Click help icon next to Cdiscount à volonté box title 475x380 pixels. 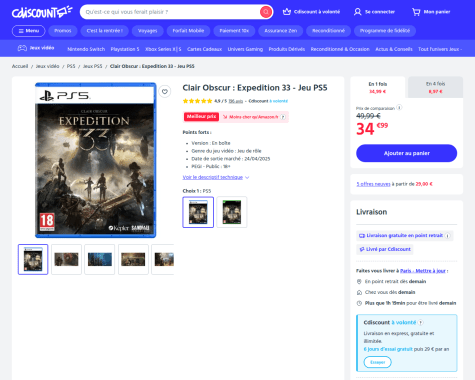[x=420, y=322]
